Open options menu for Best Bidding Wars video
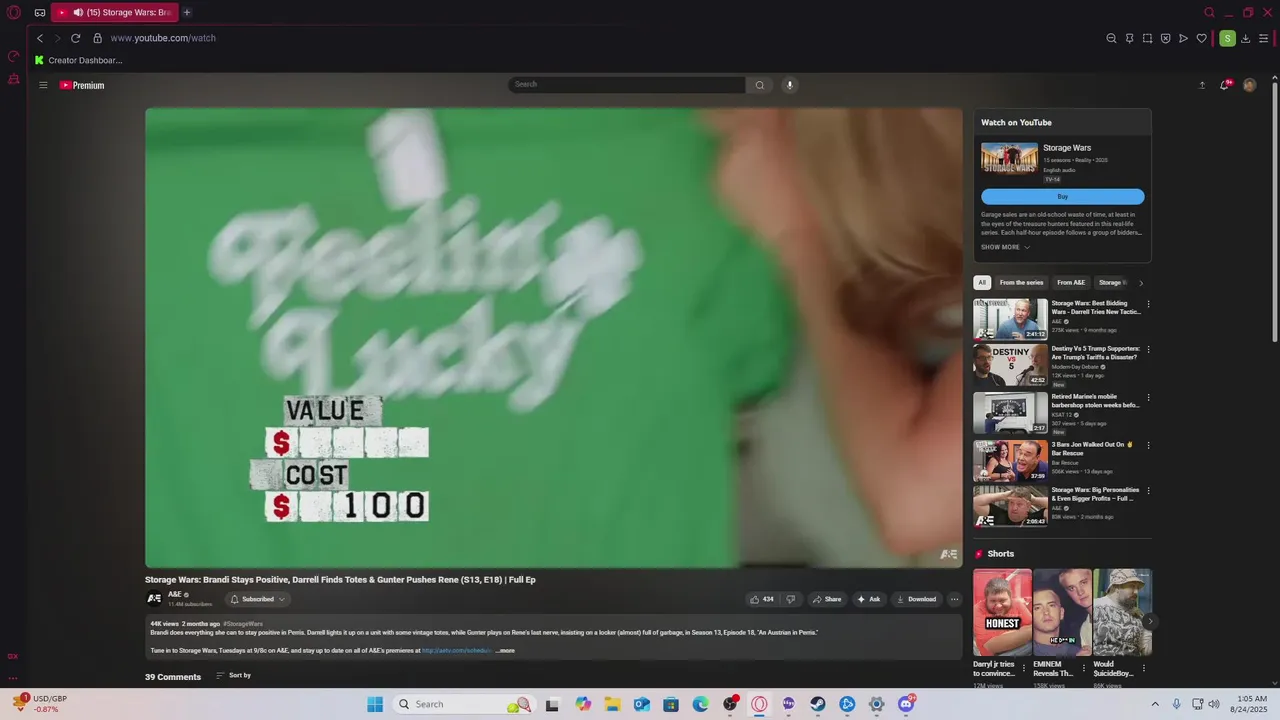 pos(1148,304)
